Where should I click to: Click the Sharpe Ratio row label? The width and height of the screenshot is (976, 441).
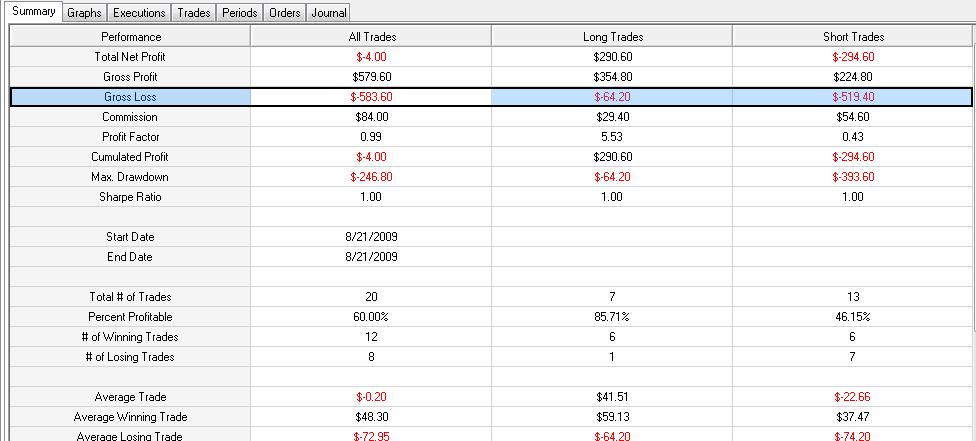pyautogui.click(x=130, y=196)
